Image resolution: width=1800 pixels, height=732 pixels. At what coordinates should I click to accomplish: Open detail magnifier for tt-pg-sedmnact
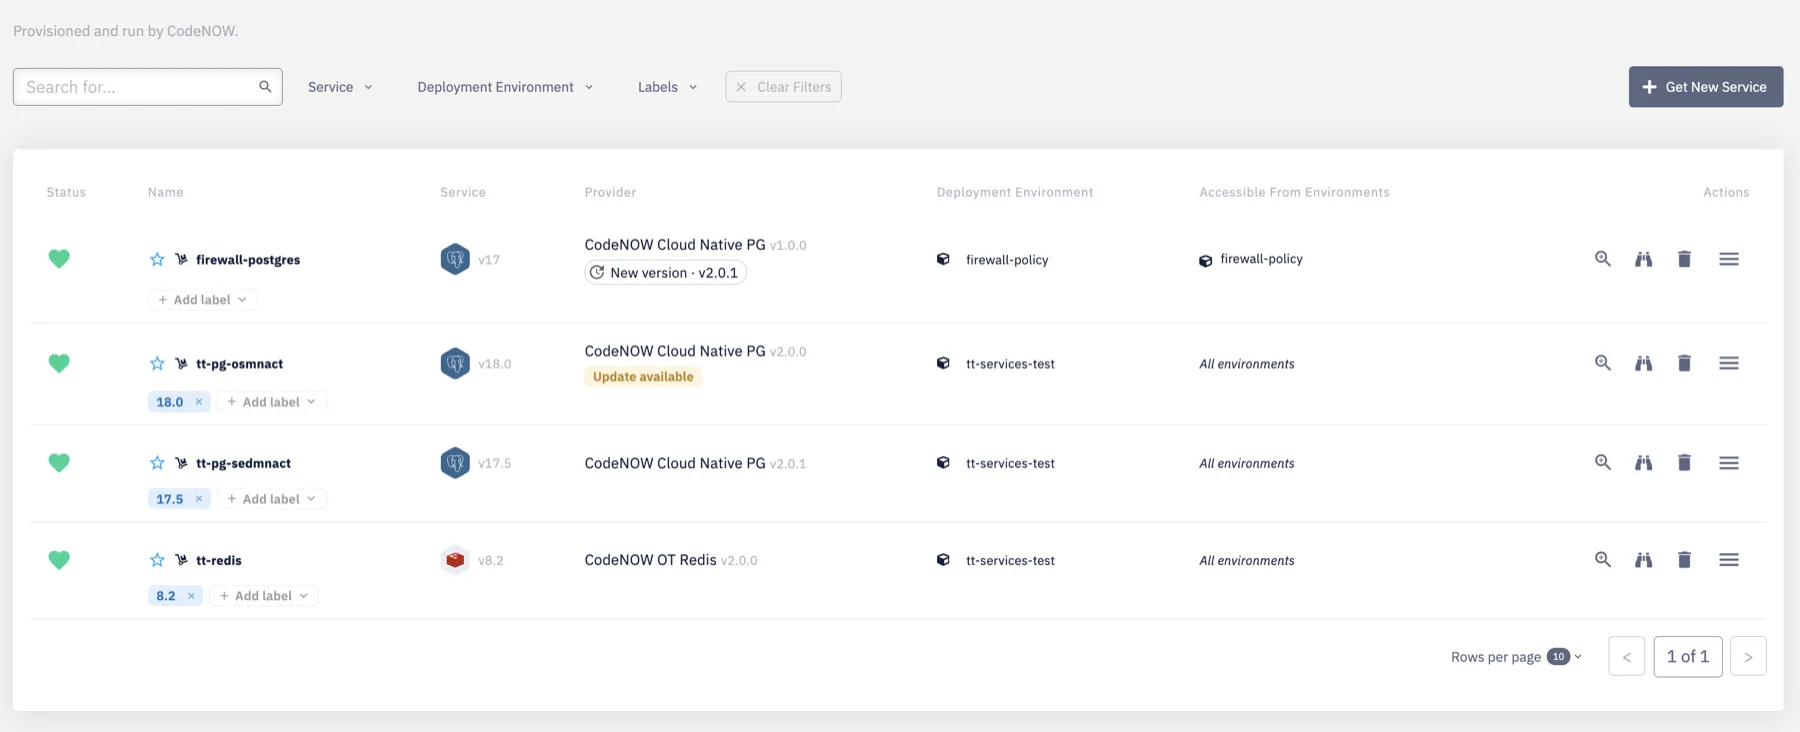(x=1603, y=462)
